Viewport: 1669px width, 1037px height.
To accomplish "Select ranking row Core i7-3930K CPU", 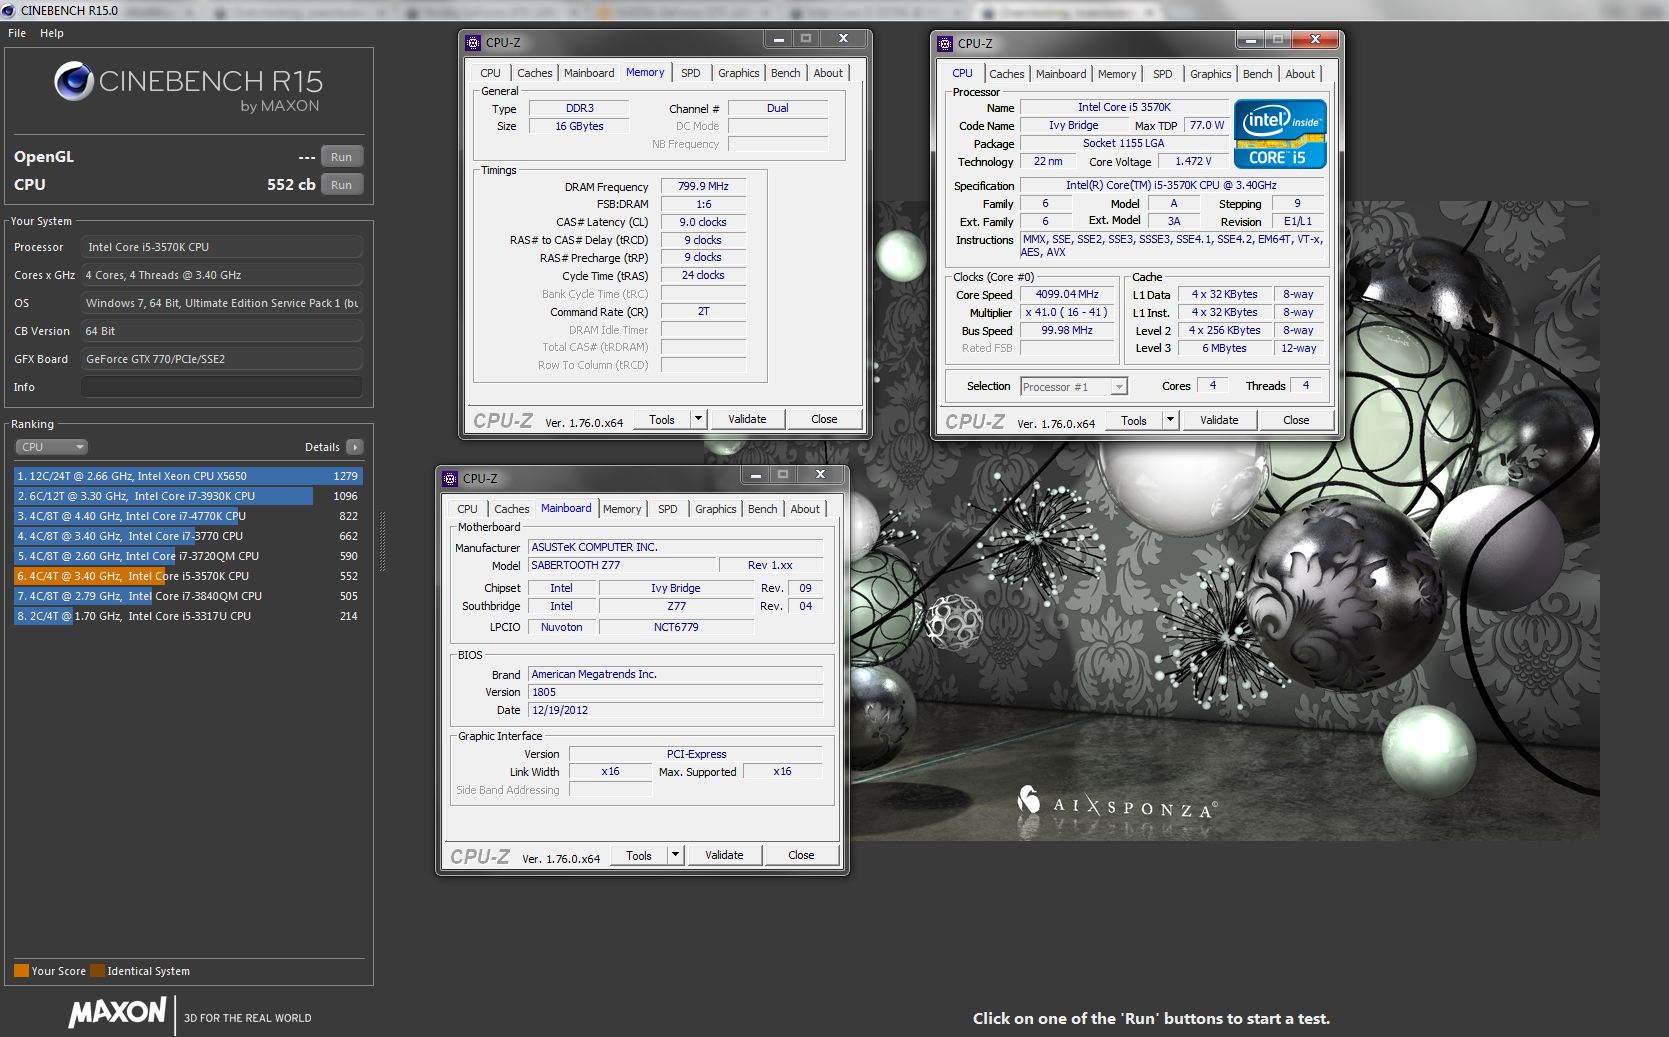I will coord(188,496).
